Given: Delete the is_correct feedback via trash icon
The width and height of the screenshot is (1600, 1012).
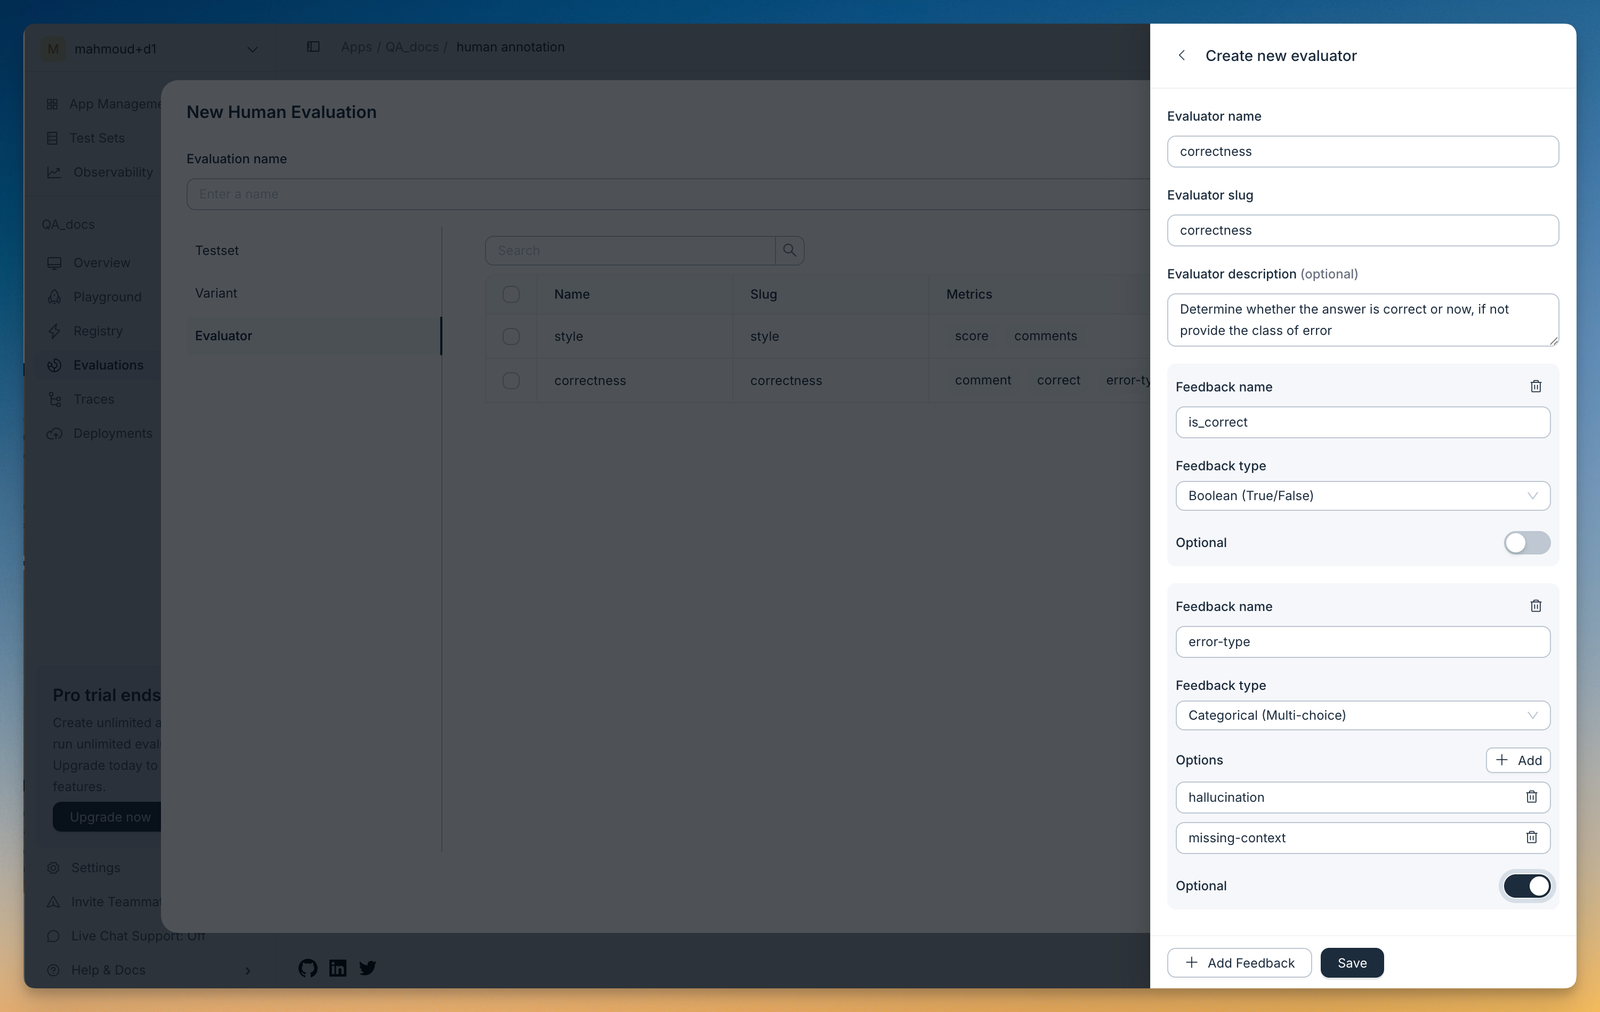Looking at the screenshot, I should (x=1536, y=386).
